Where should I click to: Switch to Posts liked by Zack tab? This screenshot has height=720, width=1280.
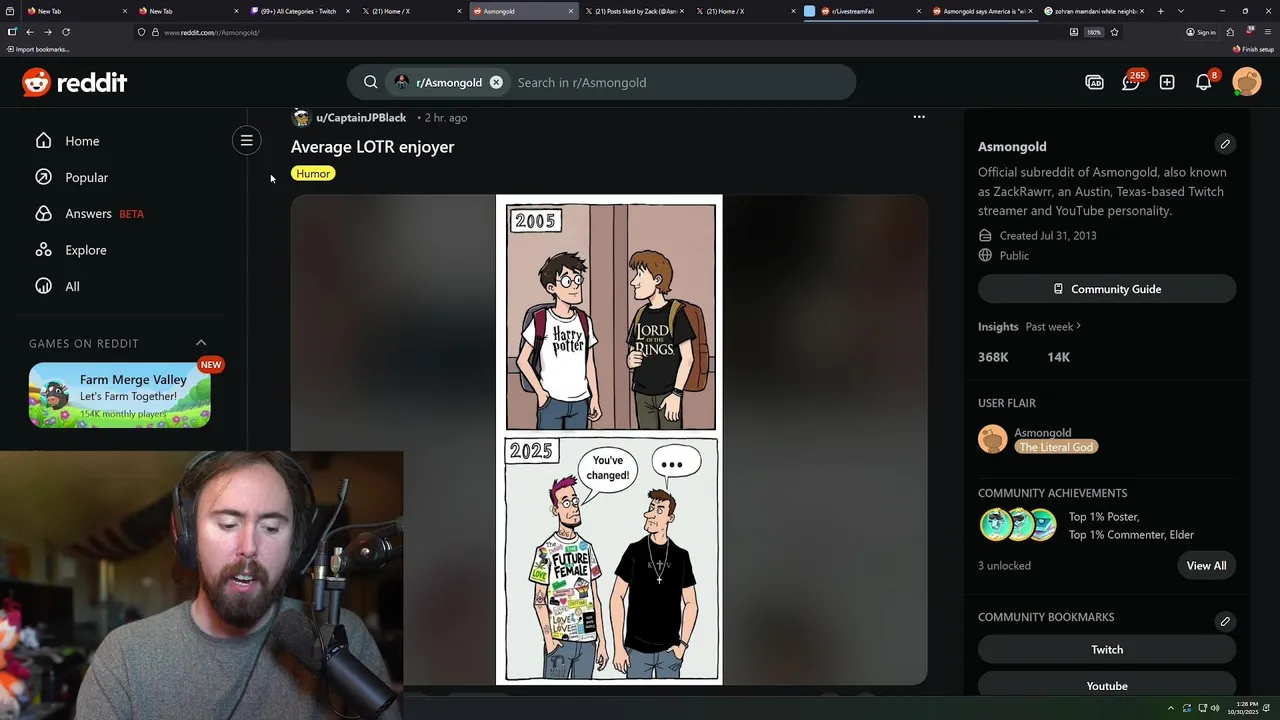click(x=632, y=11)
